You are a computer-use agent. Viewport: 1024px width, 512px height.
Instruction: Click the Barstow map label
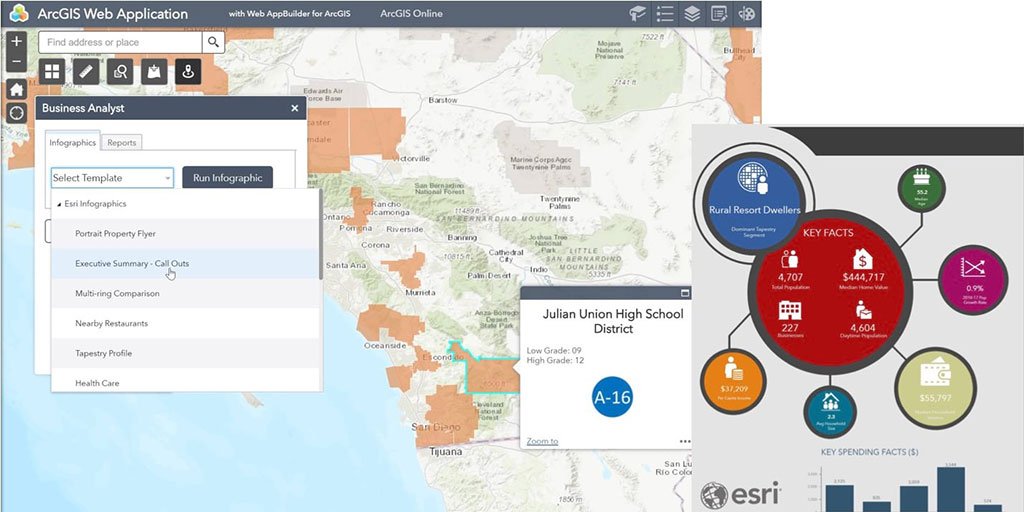coord(443,100)
